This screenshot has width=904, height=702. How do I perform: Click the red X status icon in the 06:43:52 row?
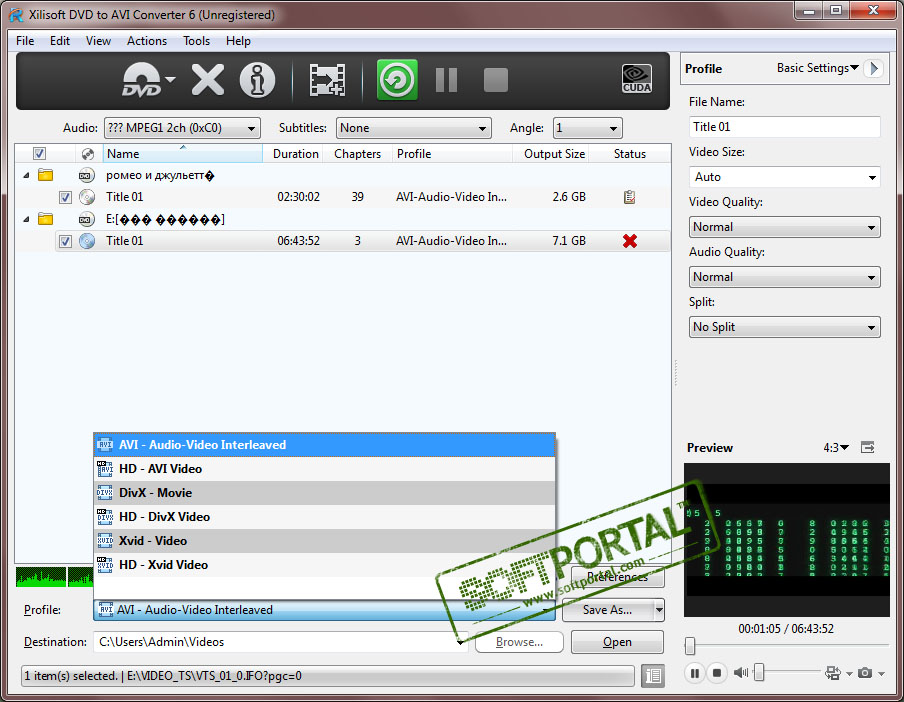(630, 241)
